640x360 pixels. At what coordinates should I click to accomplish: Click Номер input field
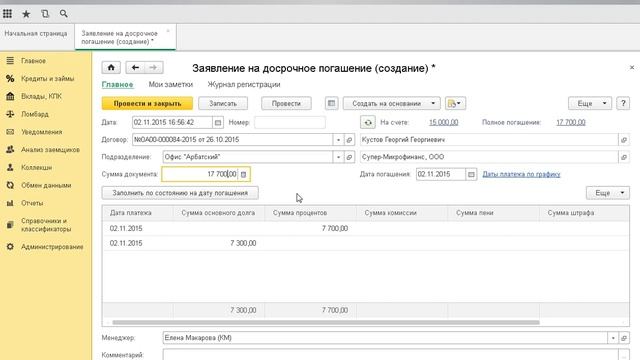click(x=289, y=122)
